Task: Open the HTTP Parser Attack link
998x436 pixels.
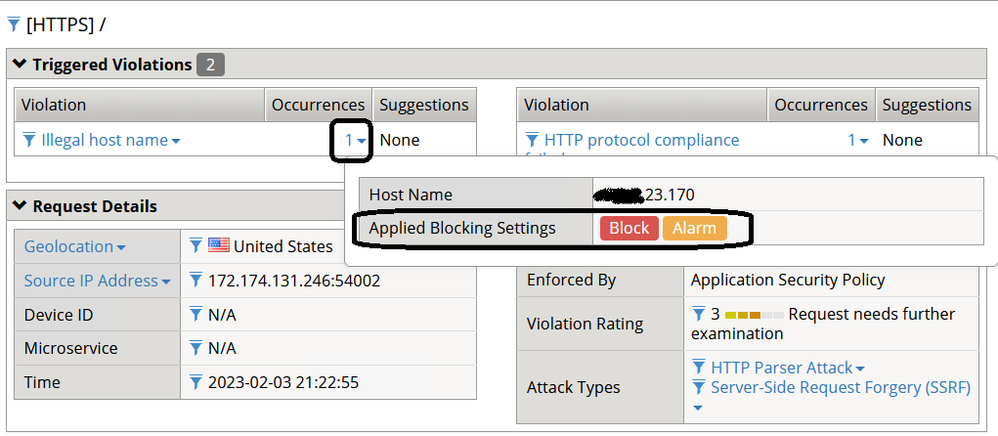Action: pos(781,368)
